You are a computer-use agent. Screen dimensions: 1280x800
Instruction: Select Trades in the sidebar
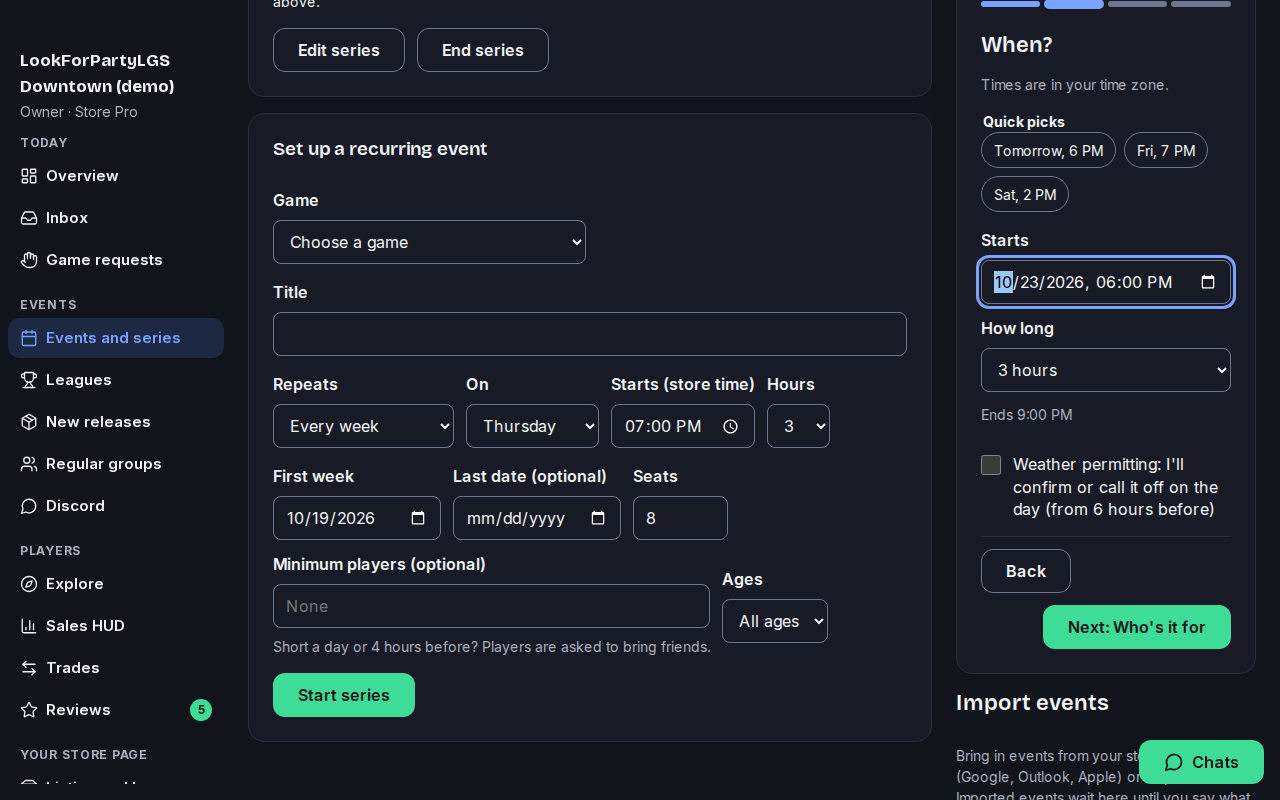(x=116, y=668)
